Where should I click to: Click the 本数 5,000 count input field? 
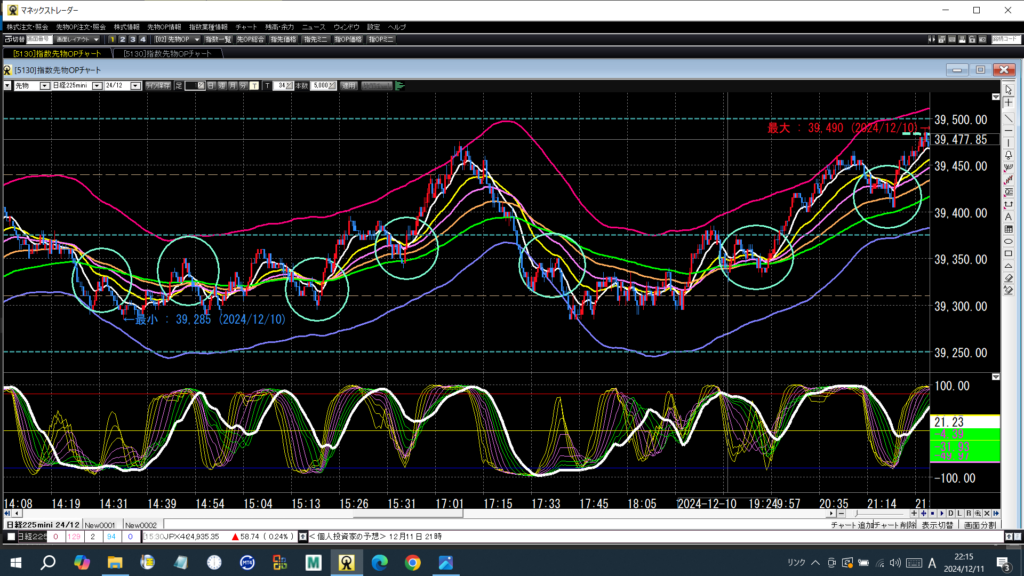(323, 86)
